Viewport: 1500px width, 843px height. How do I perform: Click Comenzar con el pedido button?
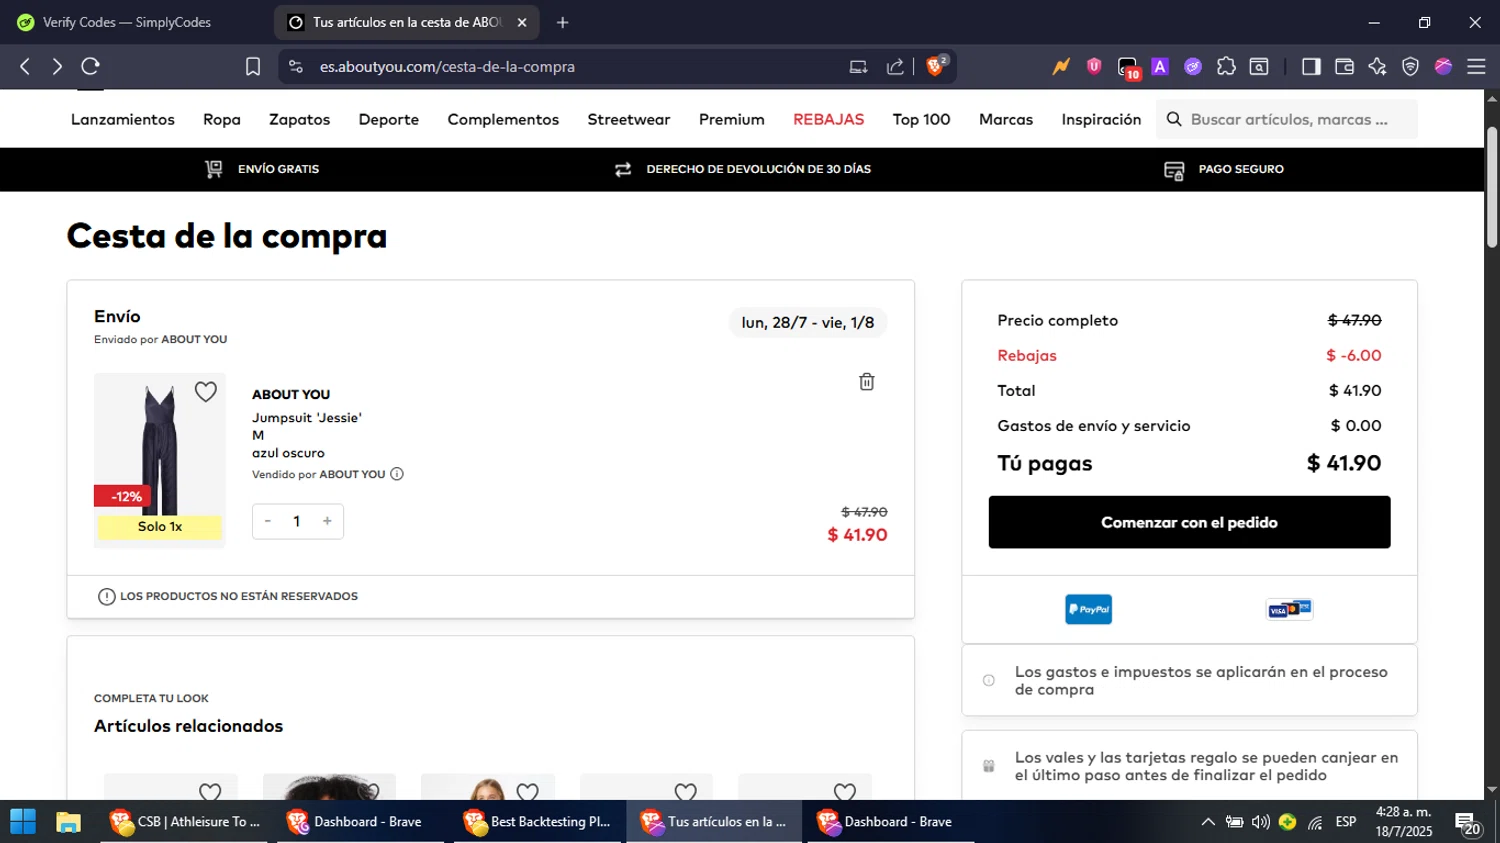tap(1189, 522)
